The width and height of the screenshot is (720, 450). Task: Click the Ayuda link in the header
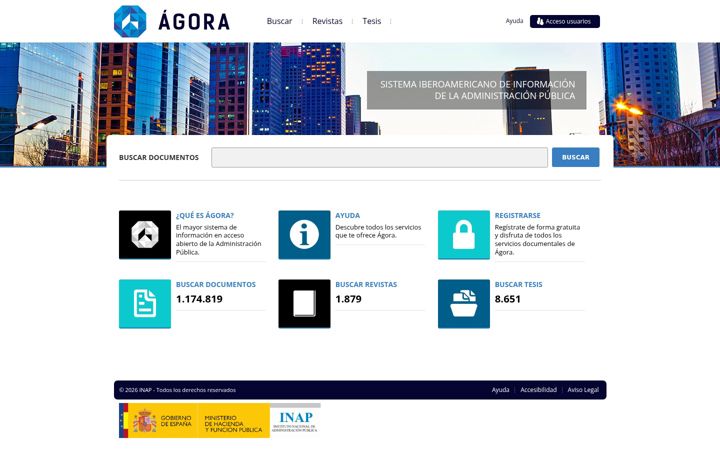(x=514, y=21)
